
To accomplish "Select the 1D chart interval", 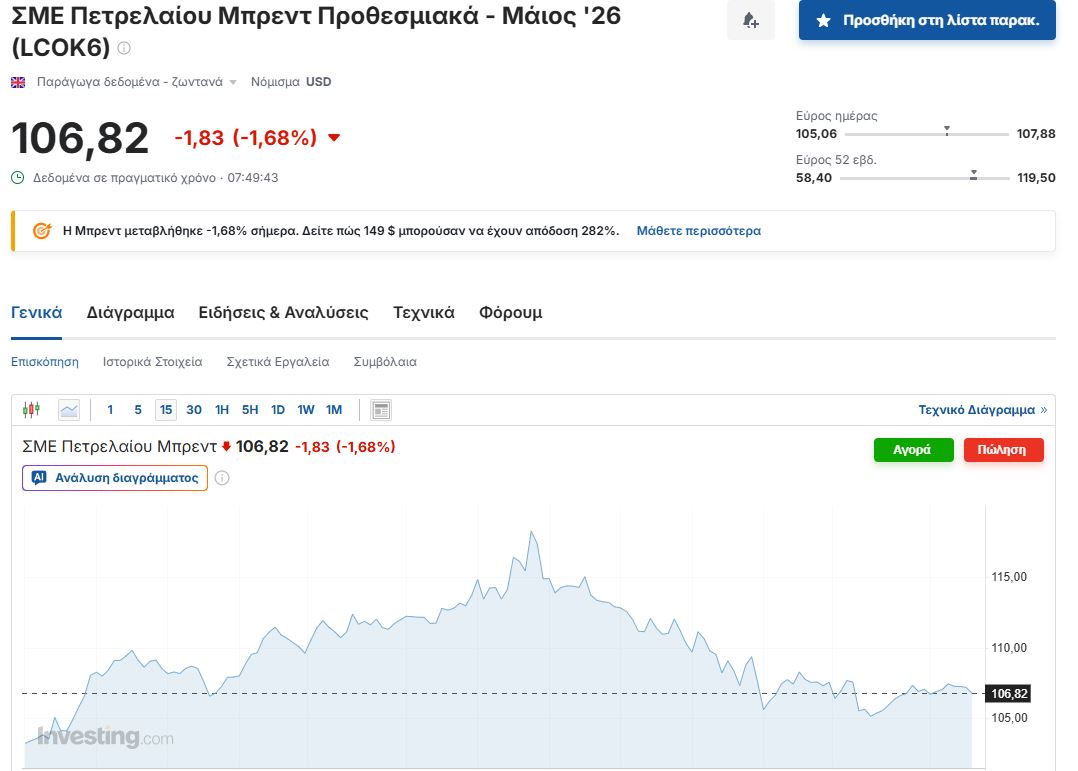I will click(x=278, y=409).
